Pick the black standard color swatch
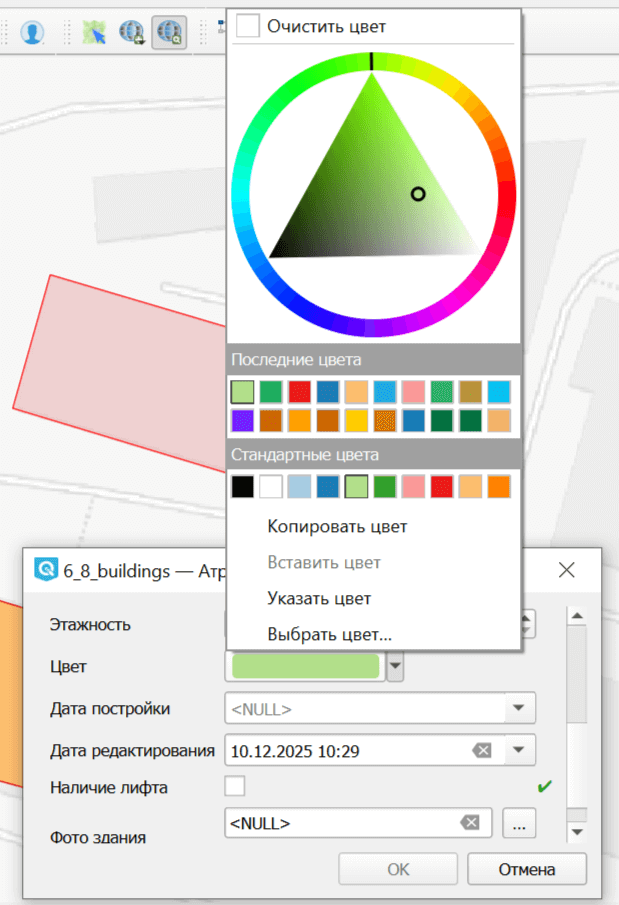The image size is (619, 905). pyautogui.click(x=242, y=487)
